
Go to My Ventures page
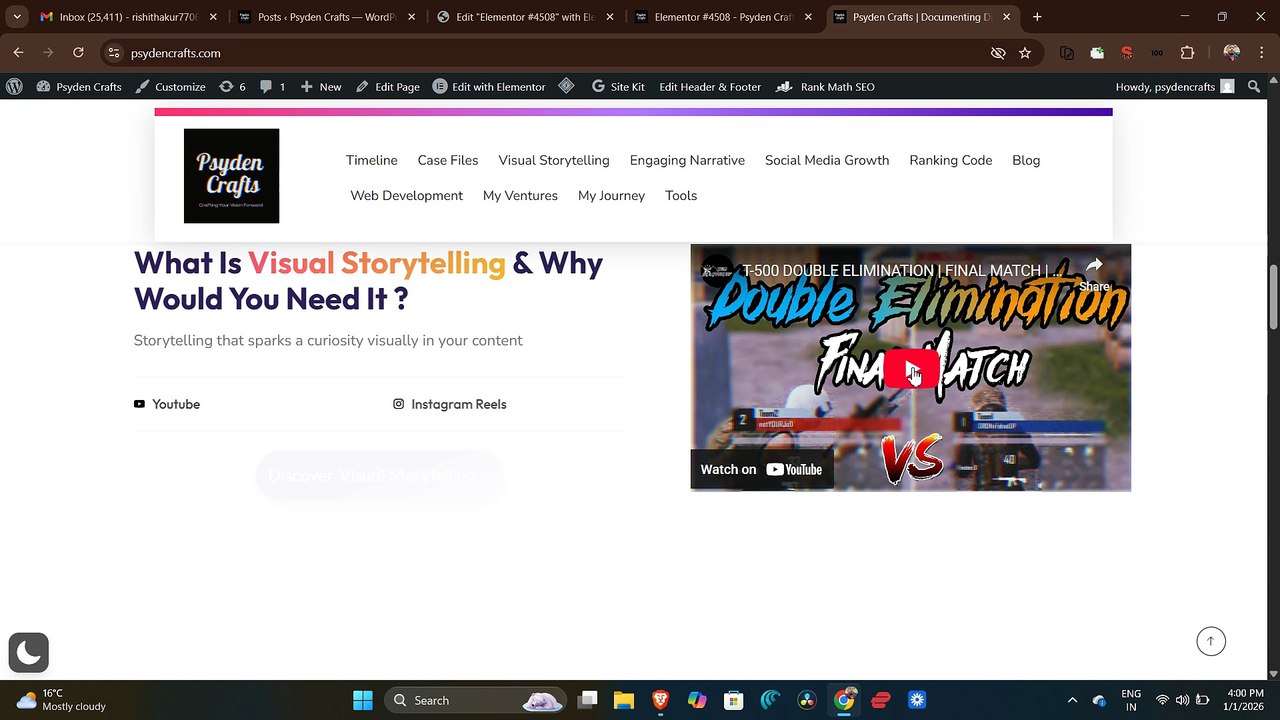(x=520, y=195)
